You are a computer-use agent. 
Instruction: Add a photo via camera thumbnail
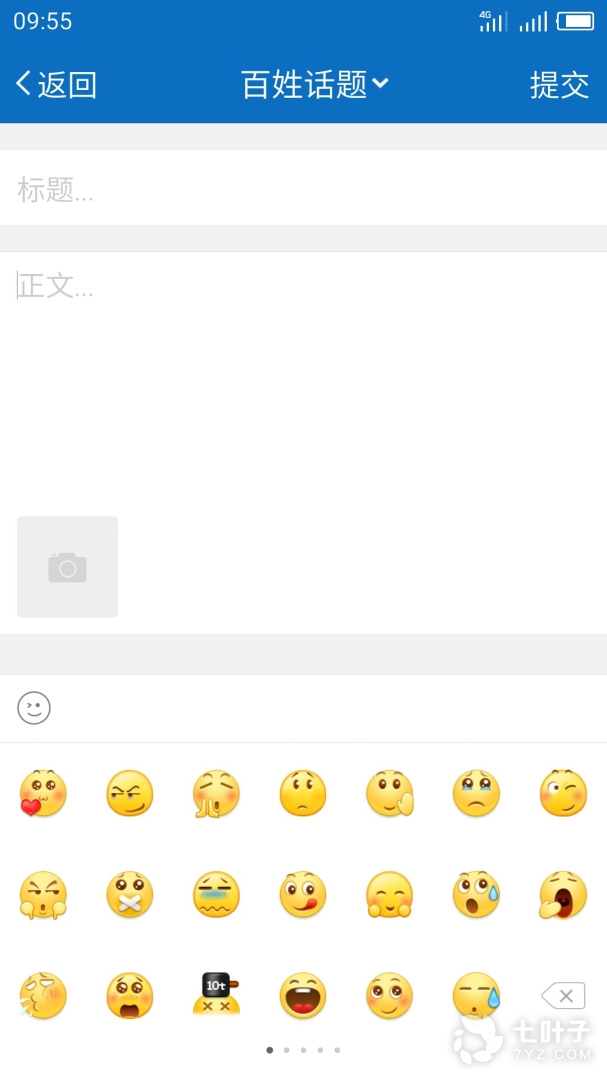(x=68, y=567)
